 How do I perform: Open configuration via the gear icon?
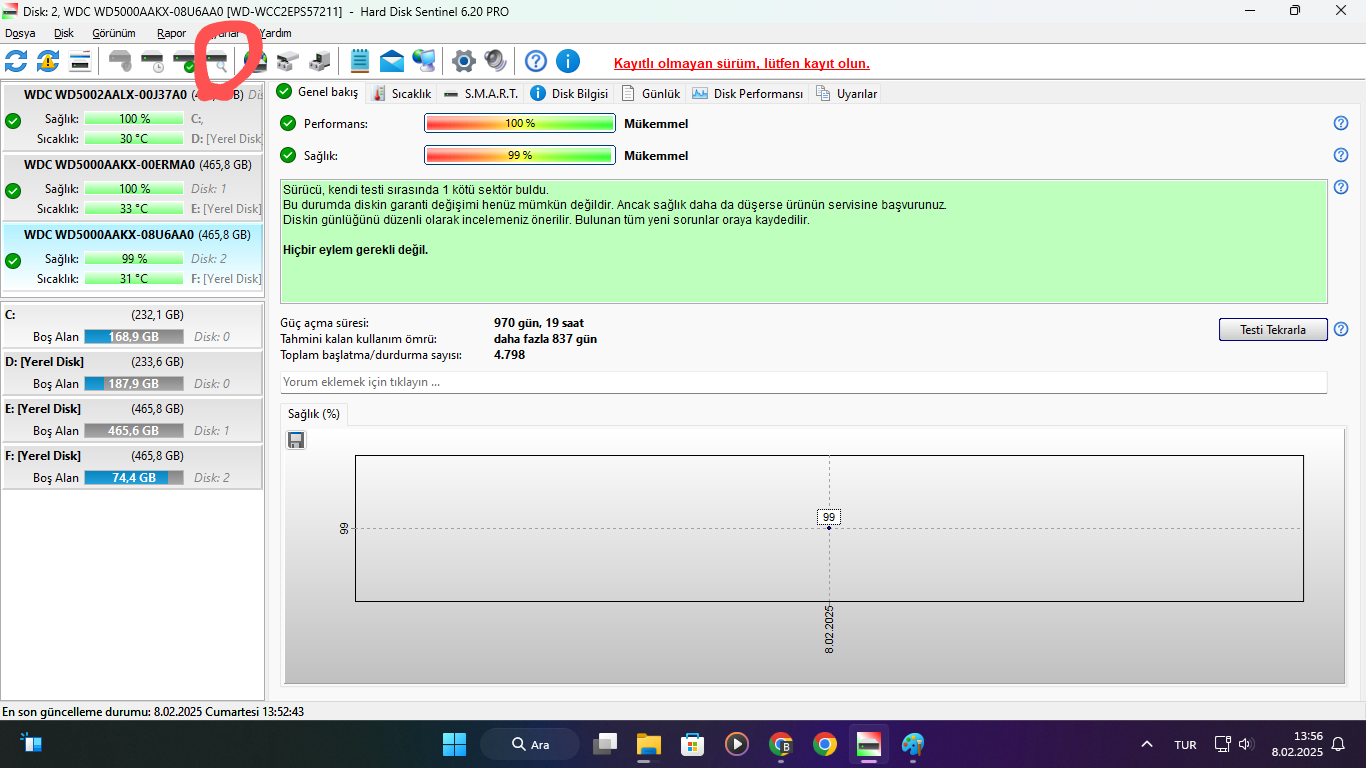click(x=464, y=61)
